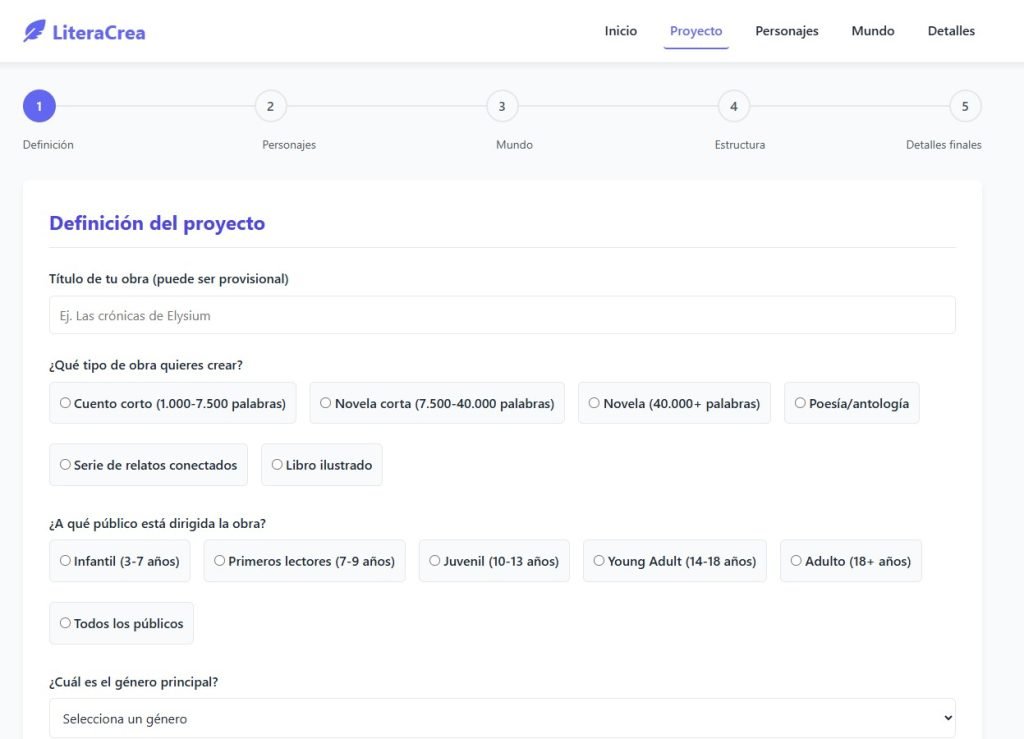
Task: Click step 5 Detalles finales circle
Action: point(965,106)
